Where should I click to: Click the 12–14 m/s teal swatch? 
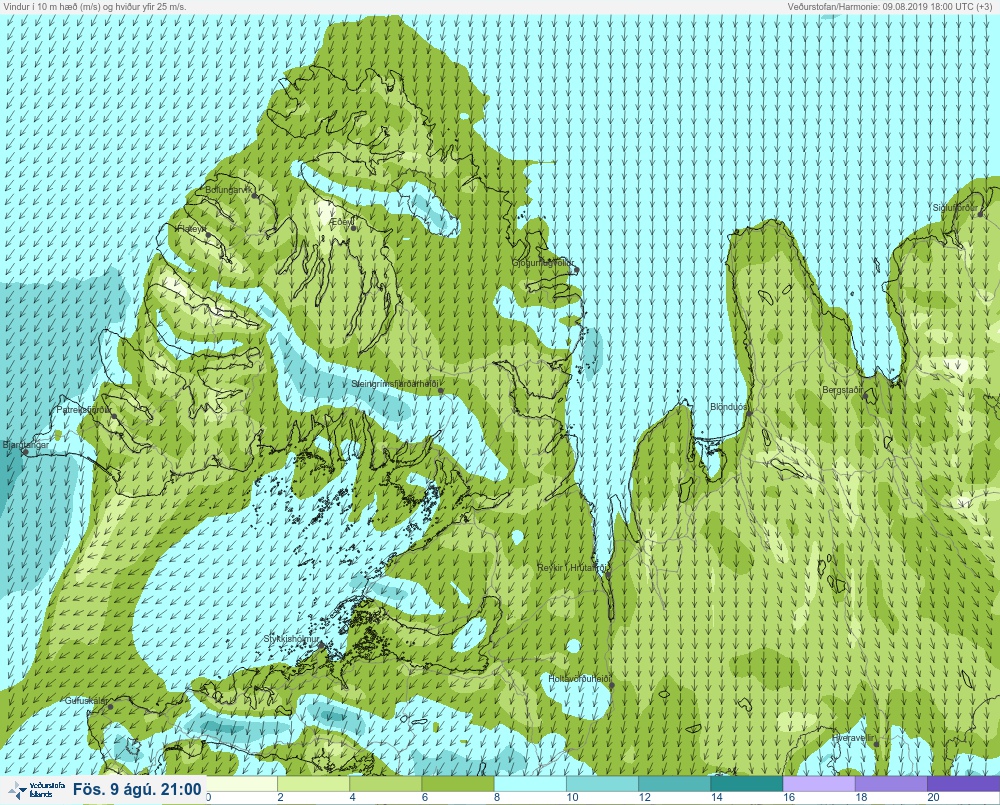click(674, 784)
